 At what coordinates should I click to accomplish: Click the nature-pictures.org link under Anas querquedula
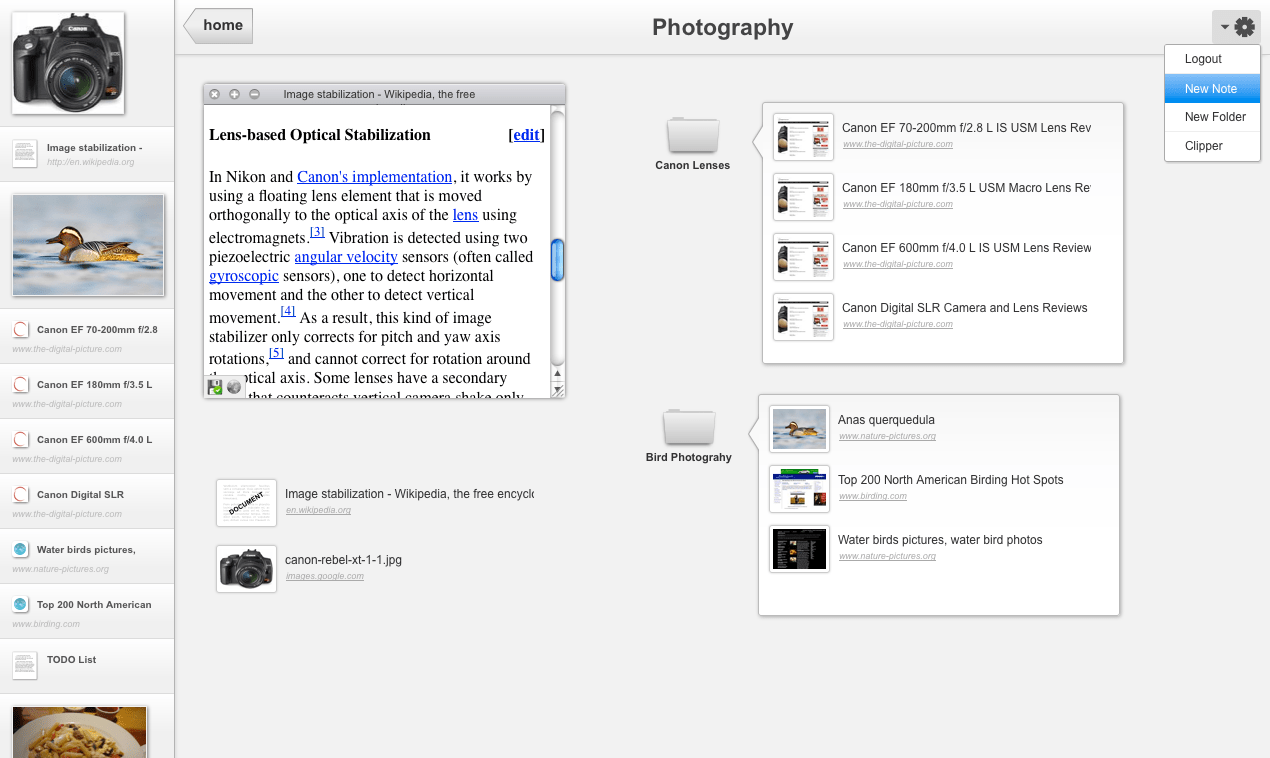tap(887, 436)
